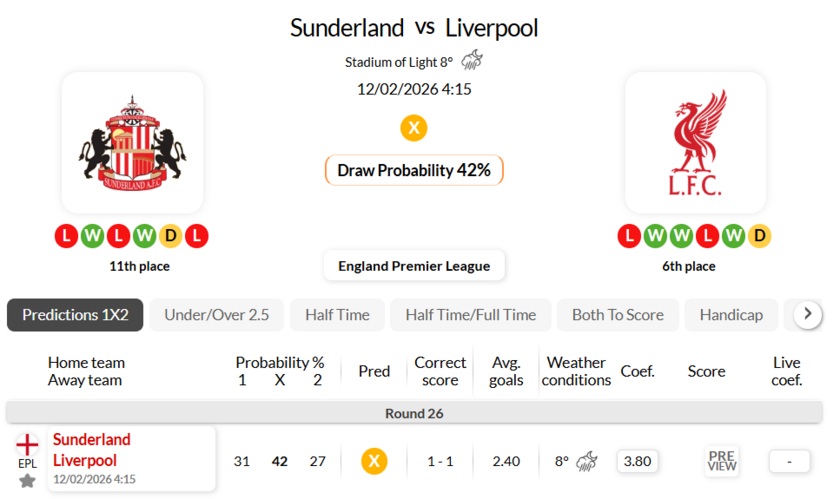Click the orange X draw prediction badge under date

414,128
